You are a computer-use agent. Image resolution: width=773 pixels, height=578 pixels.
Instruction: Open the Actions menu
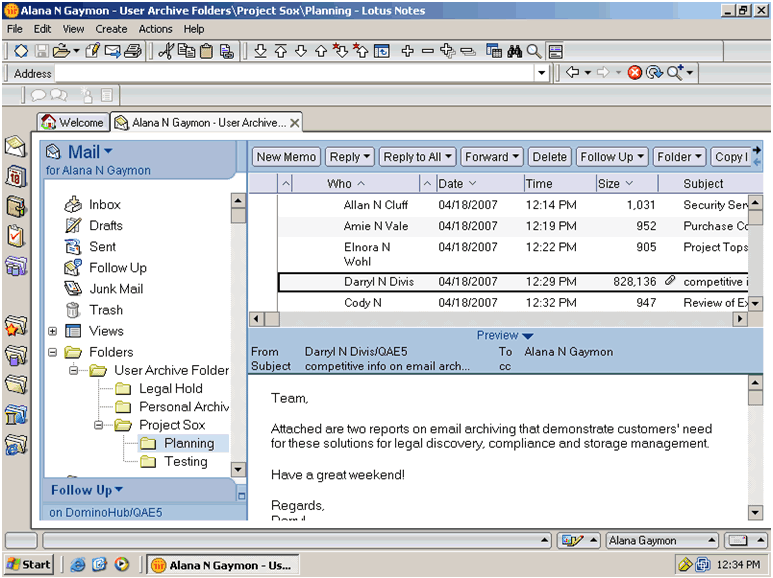point(155,29)
